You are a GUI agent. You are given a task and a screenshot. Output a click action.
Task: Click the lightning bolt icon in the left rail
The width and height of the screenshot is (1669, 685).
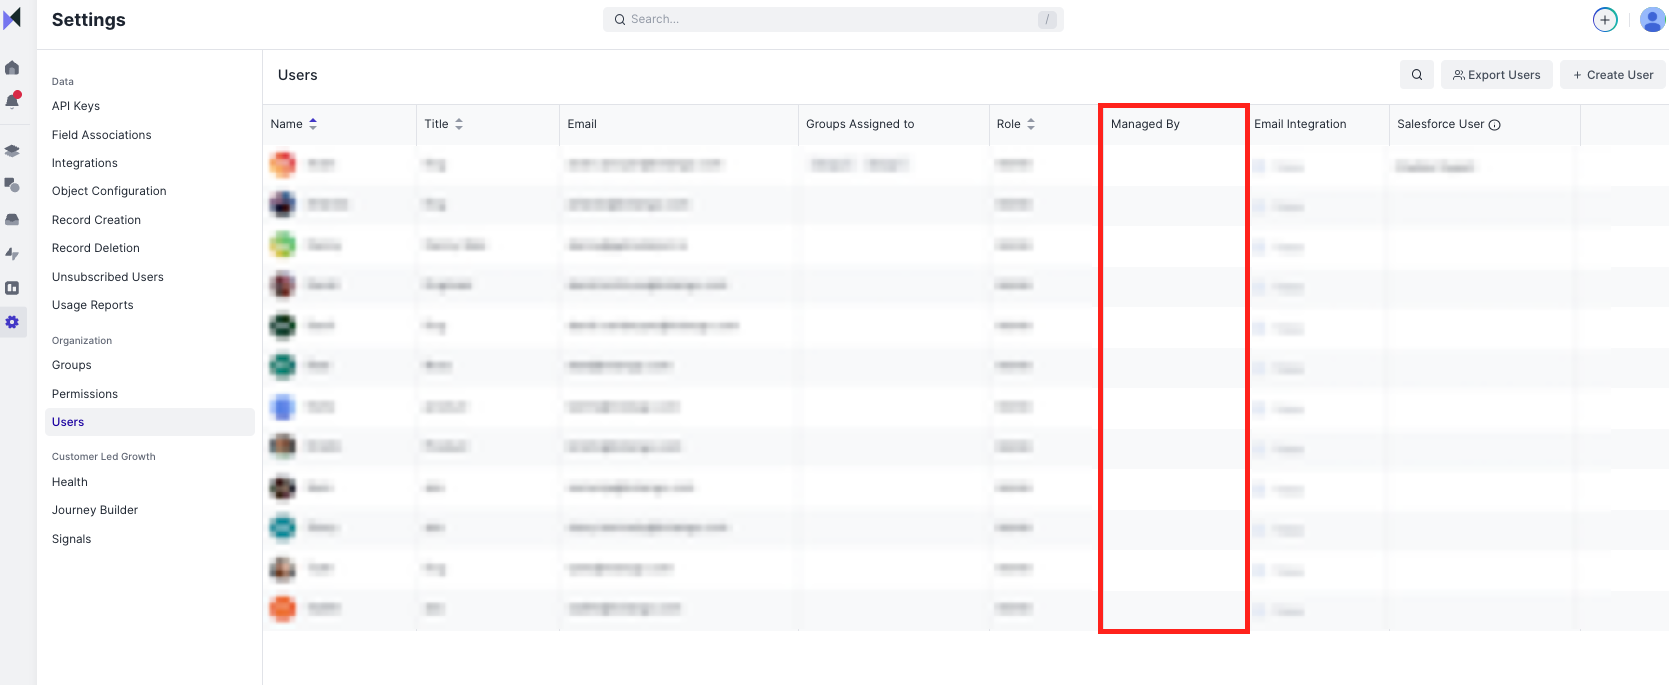pyautogui.click(x=12, y=254)
